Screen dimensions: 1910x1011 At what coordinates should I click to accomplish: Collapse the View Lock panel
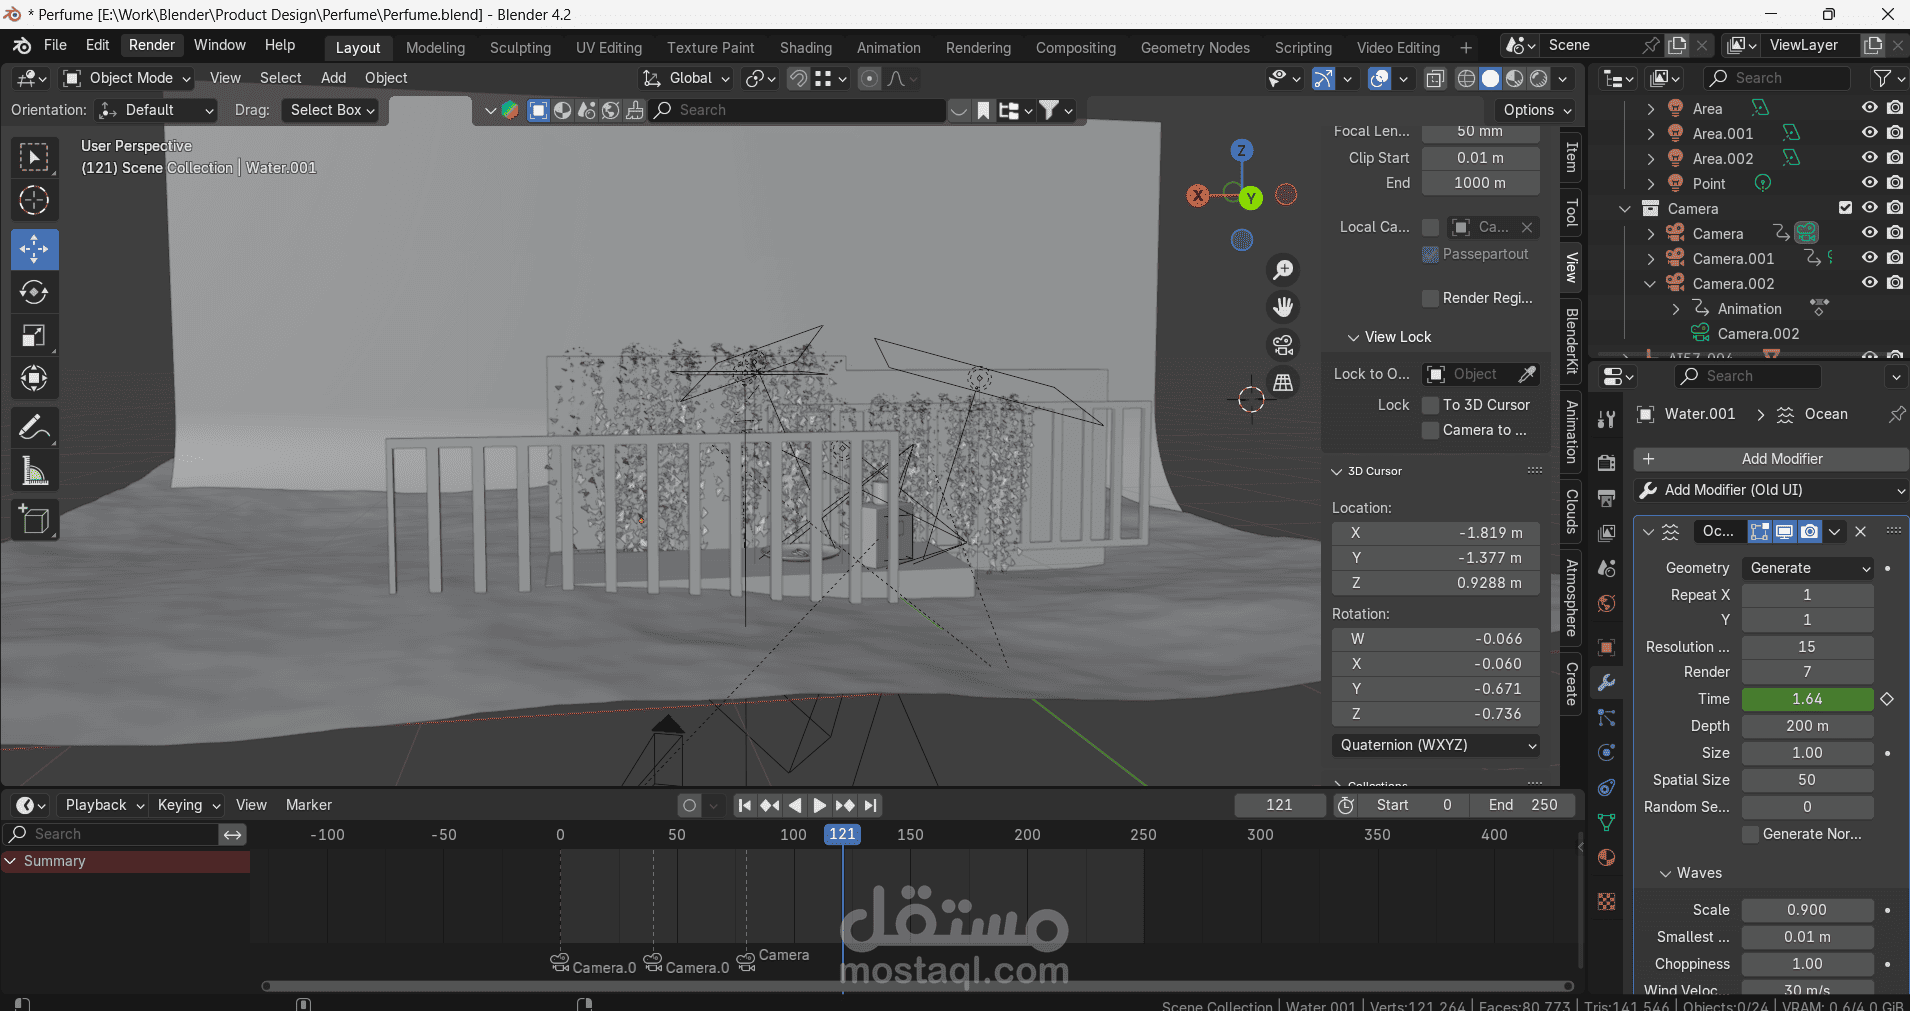coord(1389,337)
